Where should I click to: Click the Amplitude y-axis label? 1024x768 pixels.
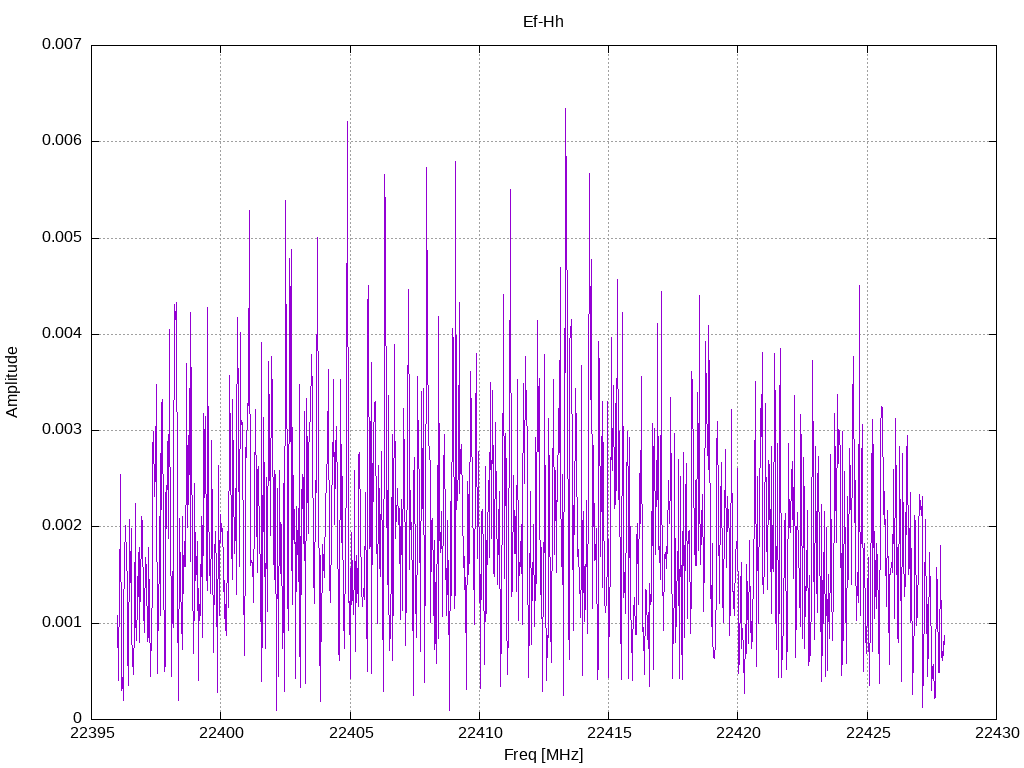pos(12,382)
